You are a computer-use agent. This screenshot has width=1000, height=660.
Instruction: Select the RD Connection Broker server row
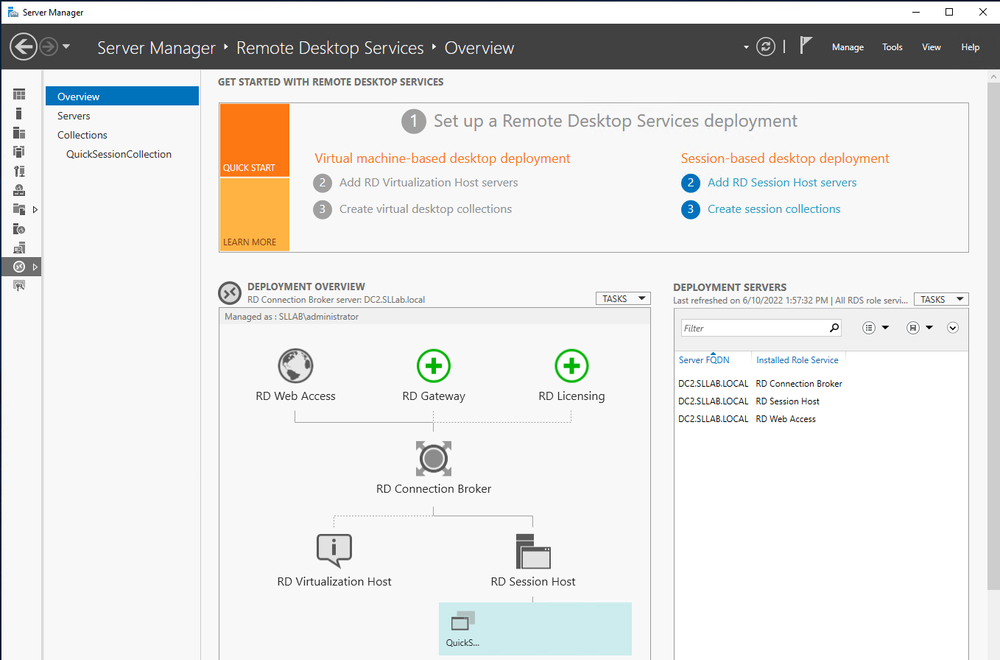[x=821, y=383]
